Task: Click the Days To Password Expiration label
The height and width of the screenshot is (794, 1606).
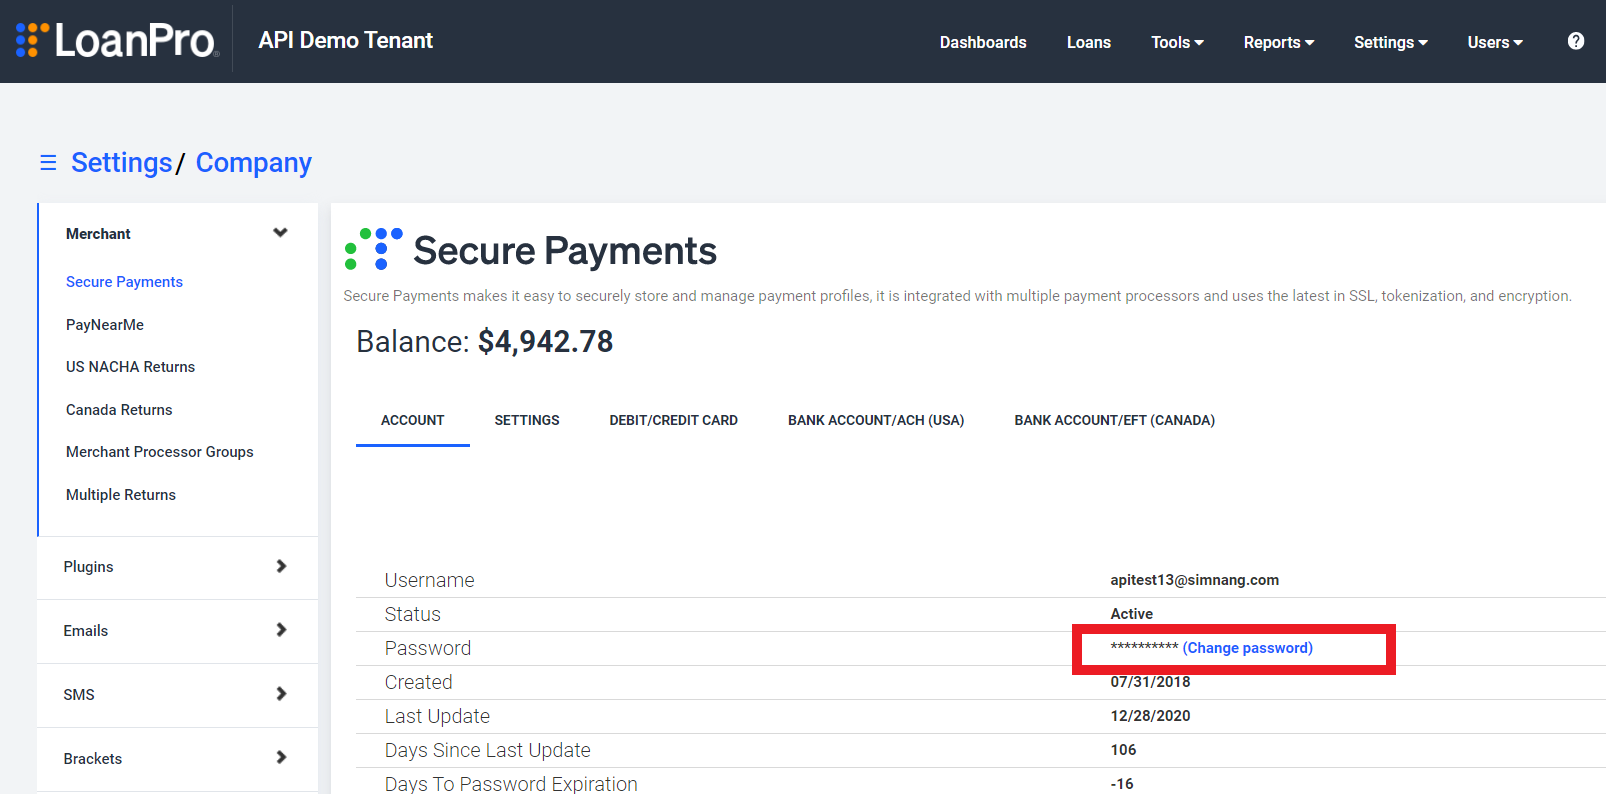Action: pyautogui.click(x=511, y=784)
